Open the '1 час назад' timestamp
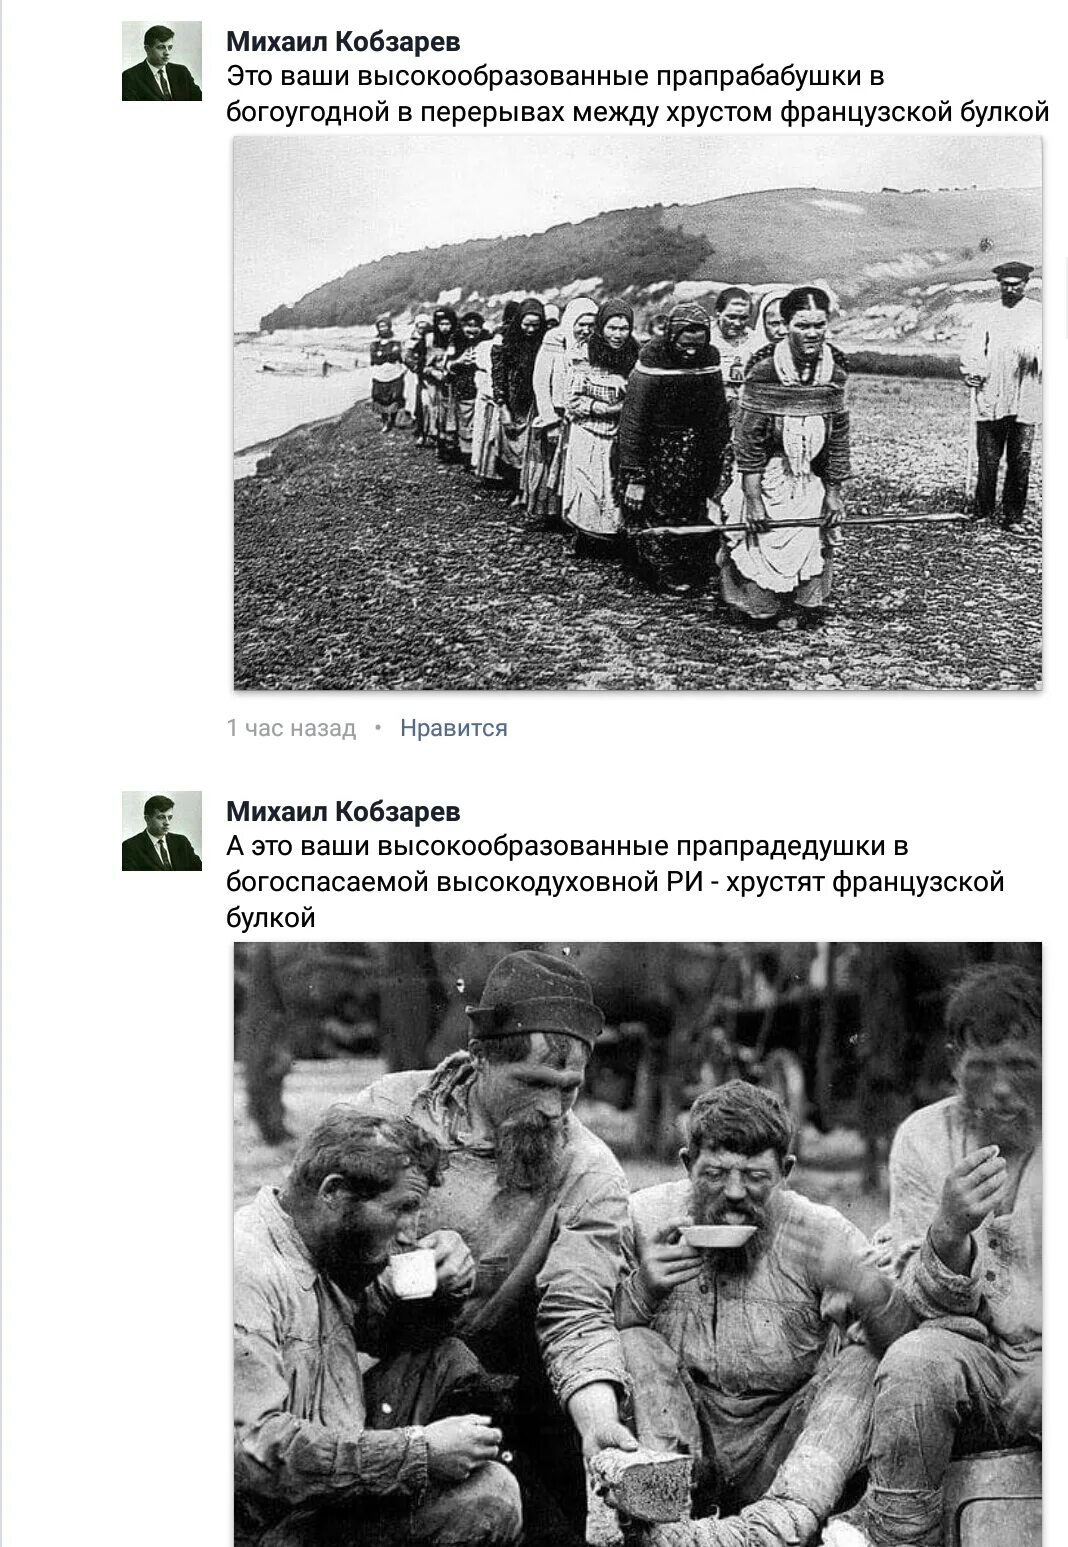The image size is (1068, 1547). click(x=291, y=728)
